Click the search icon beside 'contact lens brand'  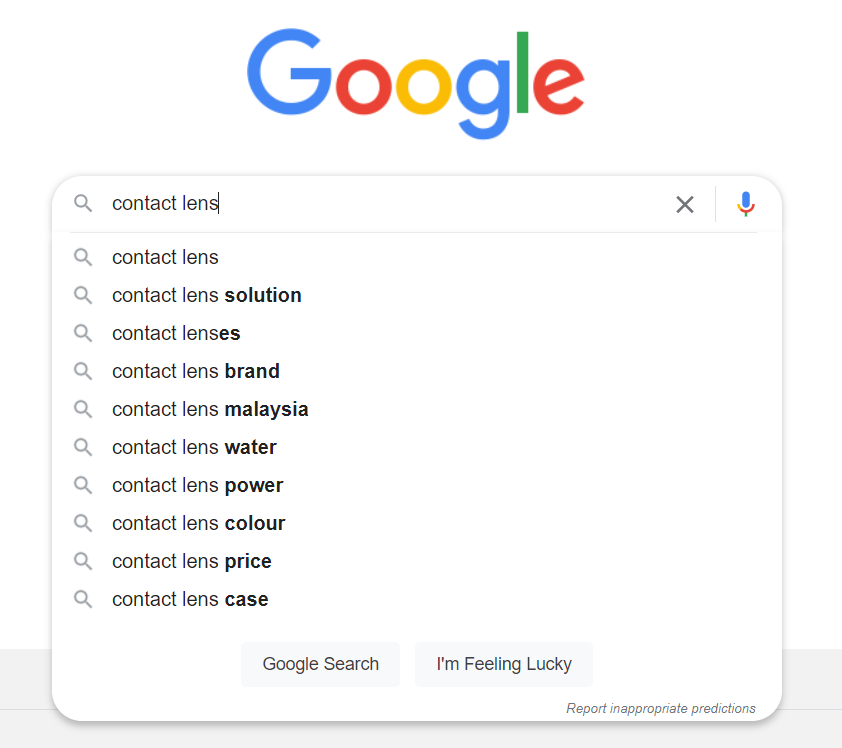(84, 371)
